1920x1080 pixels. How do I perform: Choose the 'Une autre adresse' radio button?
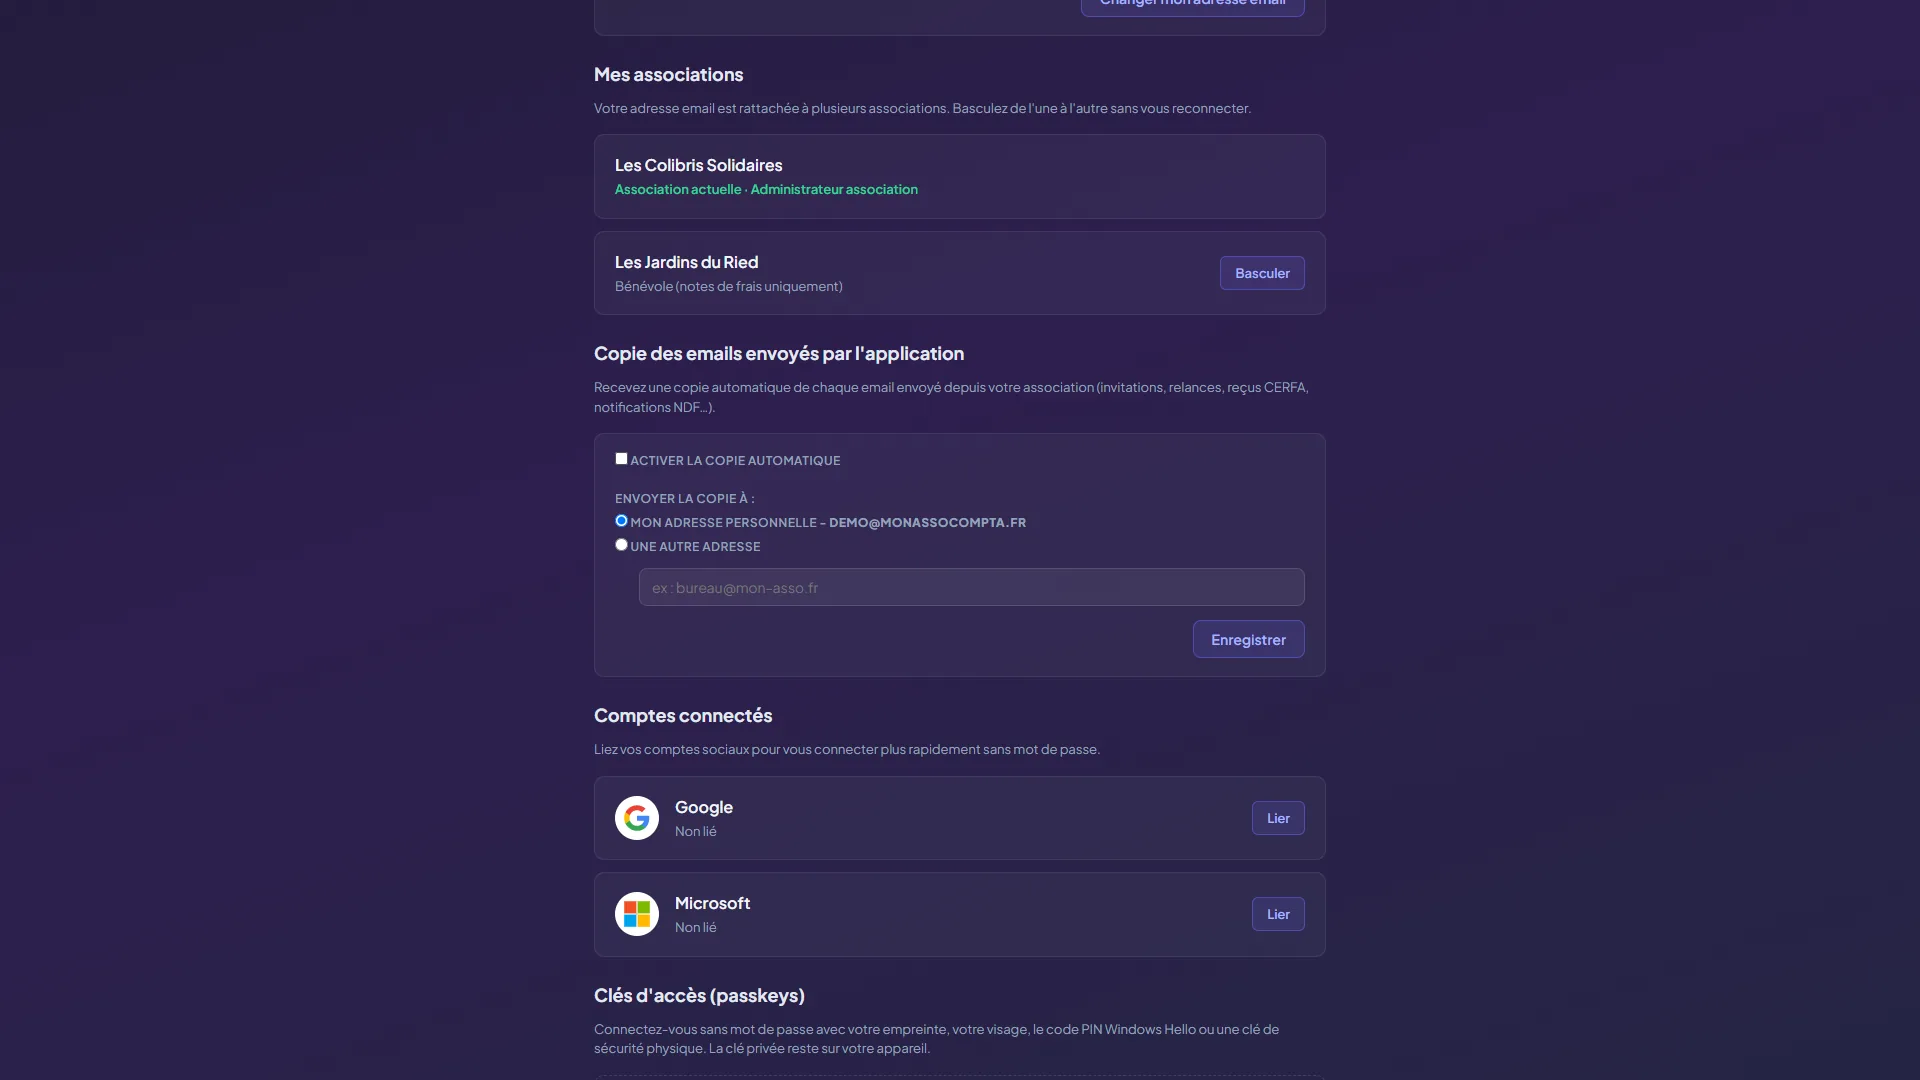(621, 545)
